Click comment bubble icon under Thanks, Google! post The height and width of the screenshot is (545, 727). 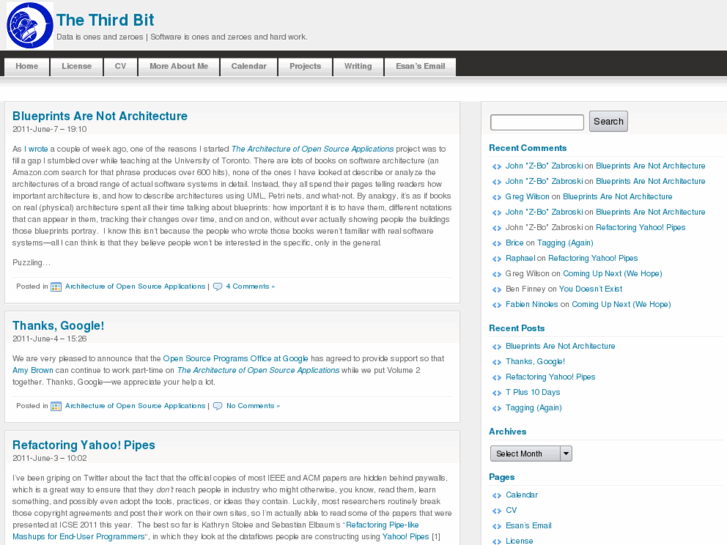click(217, 406)
